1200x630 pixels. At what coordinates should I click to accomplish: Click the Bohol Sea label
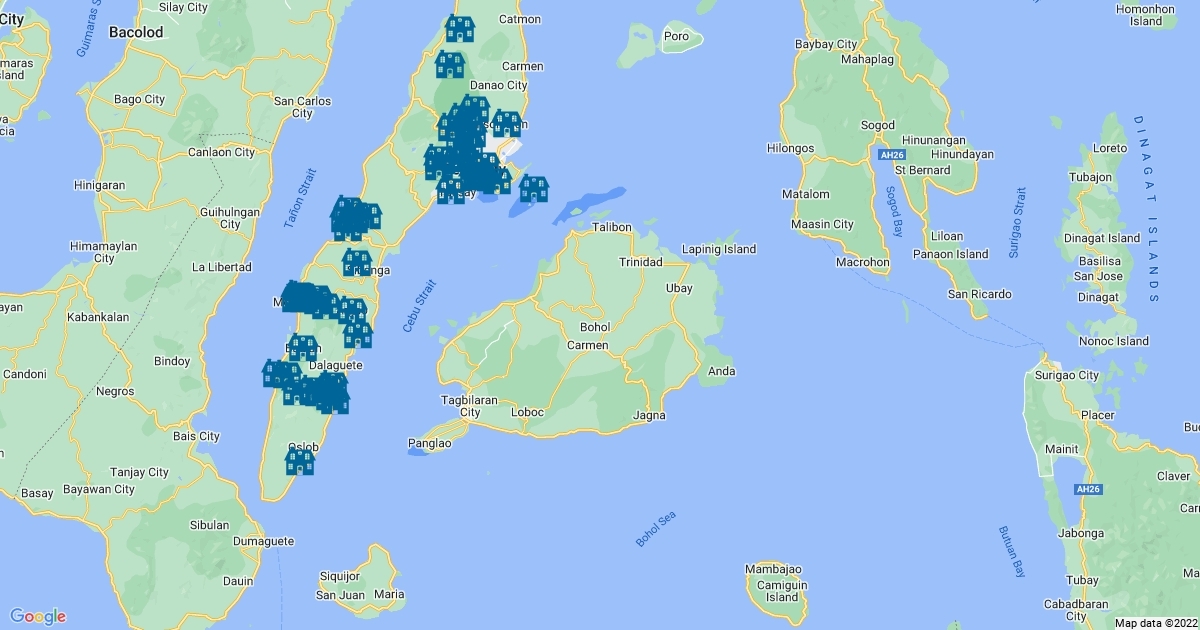pos(656,529)
